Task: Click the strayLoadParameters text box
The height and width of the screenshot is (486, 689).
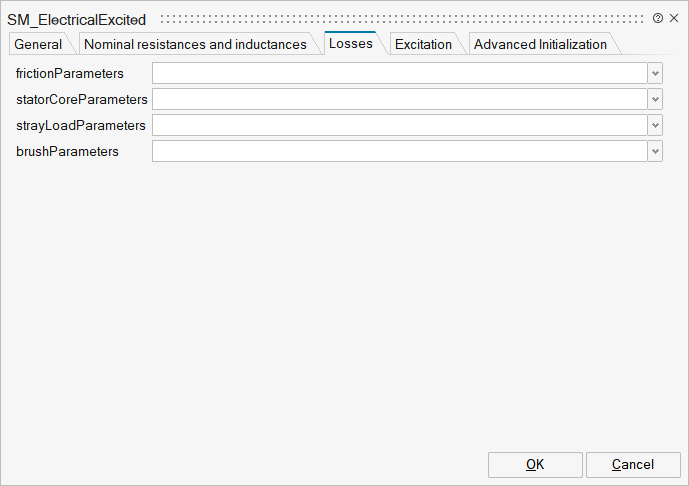Action: 399,125
